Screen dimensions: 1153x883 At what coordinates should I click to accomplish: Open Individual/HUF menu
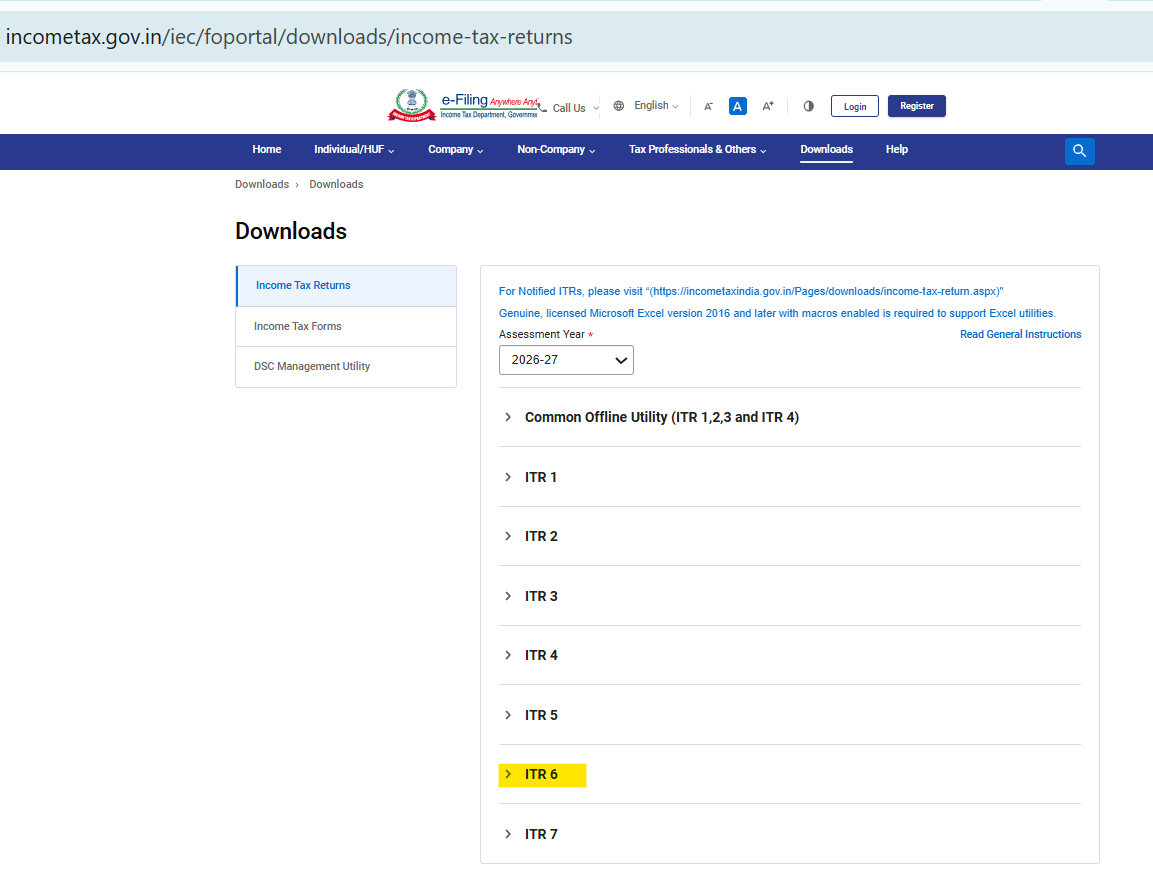tap(354, 149)
